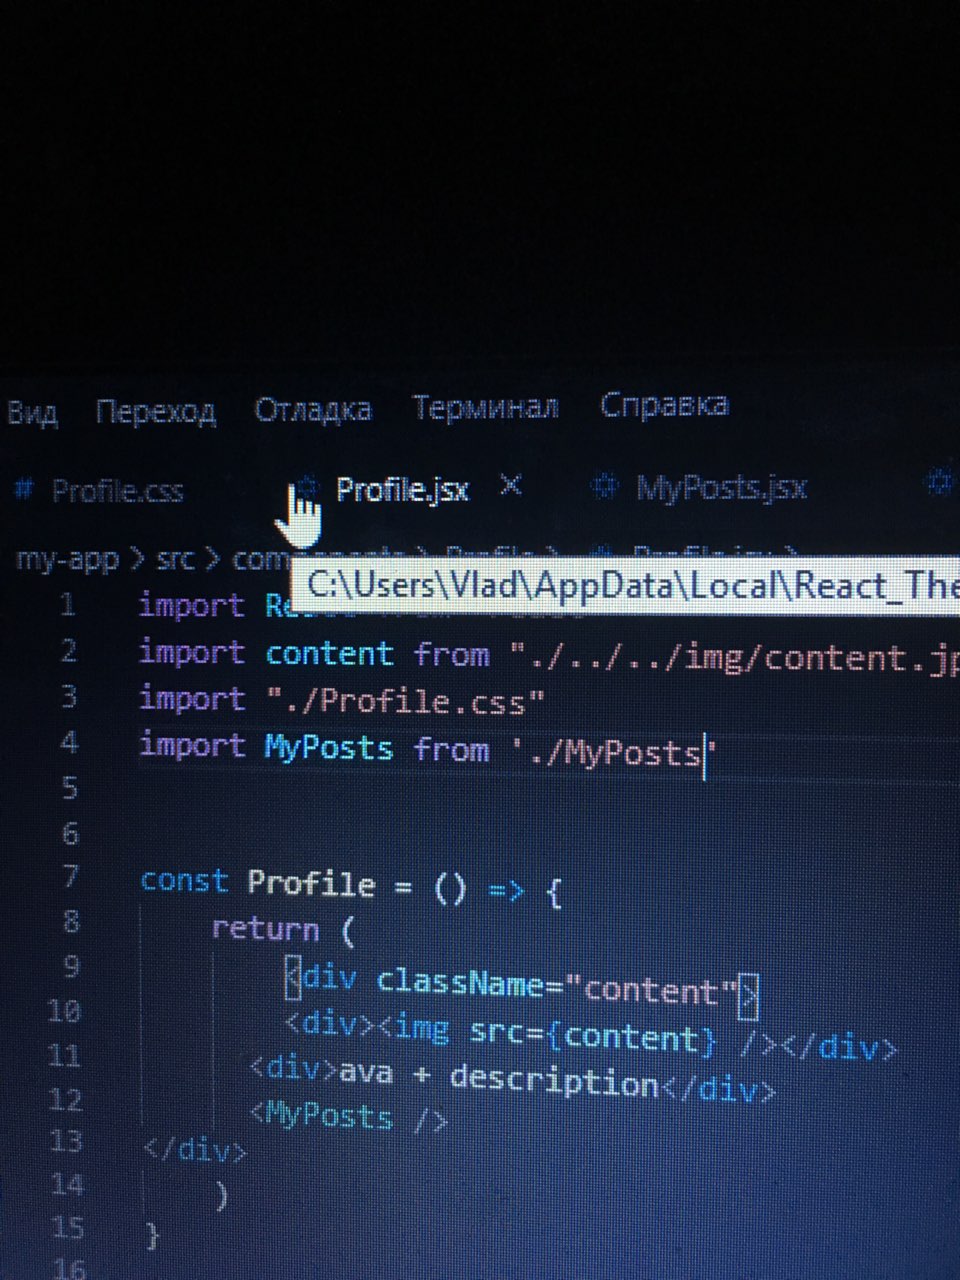The width and height of the screenshot is (960, 1280).
Task: Open the Терминал menu
Action: (485, 407)
